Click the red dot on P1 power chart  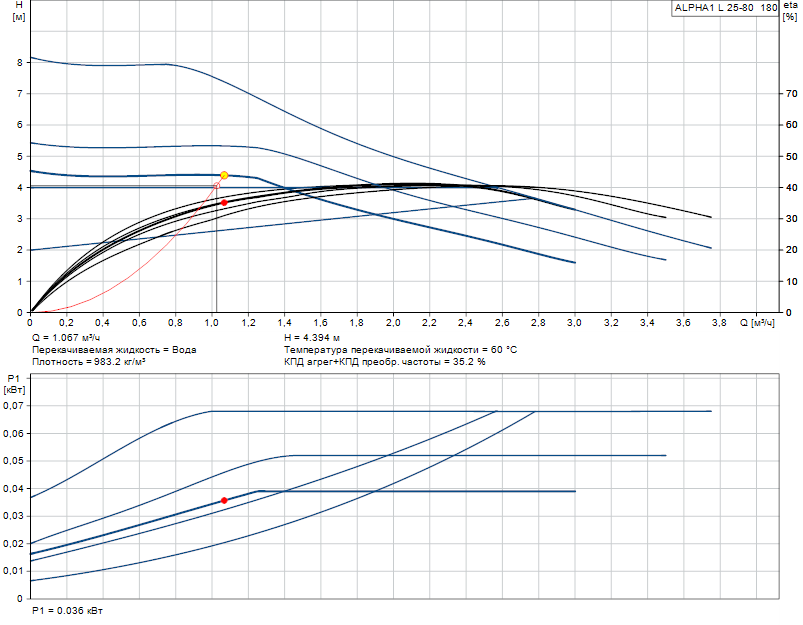[224, 501]
